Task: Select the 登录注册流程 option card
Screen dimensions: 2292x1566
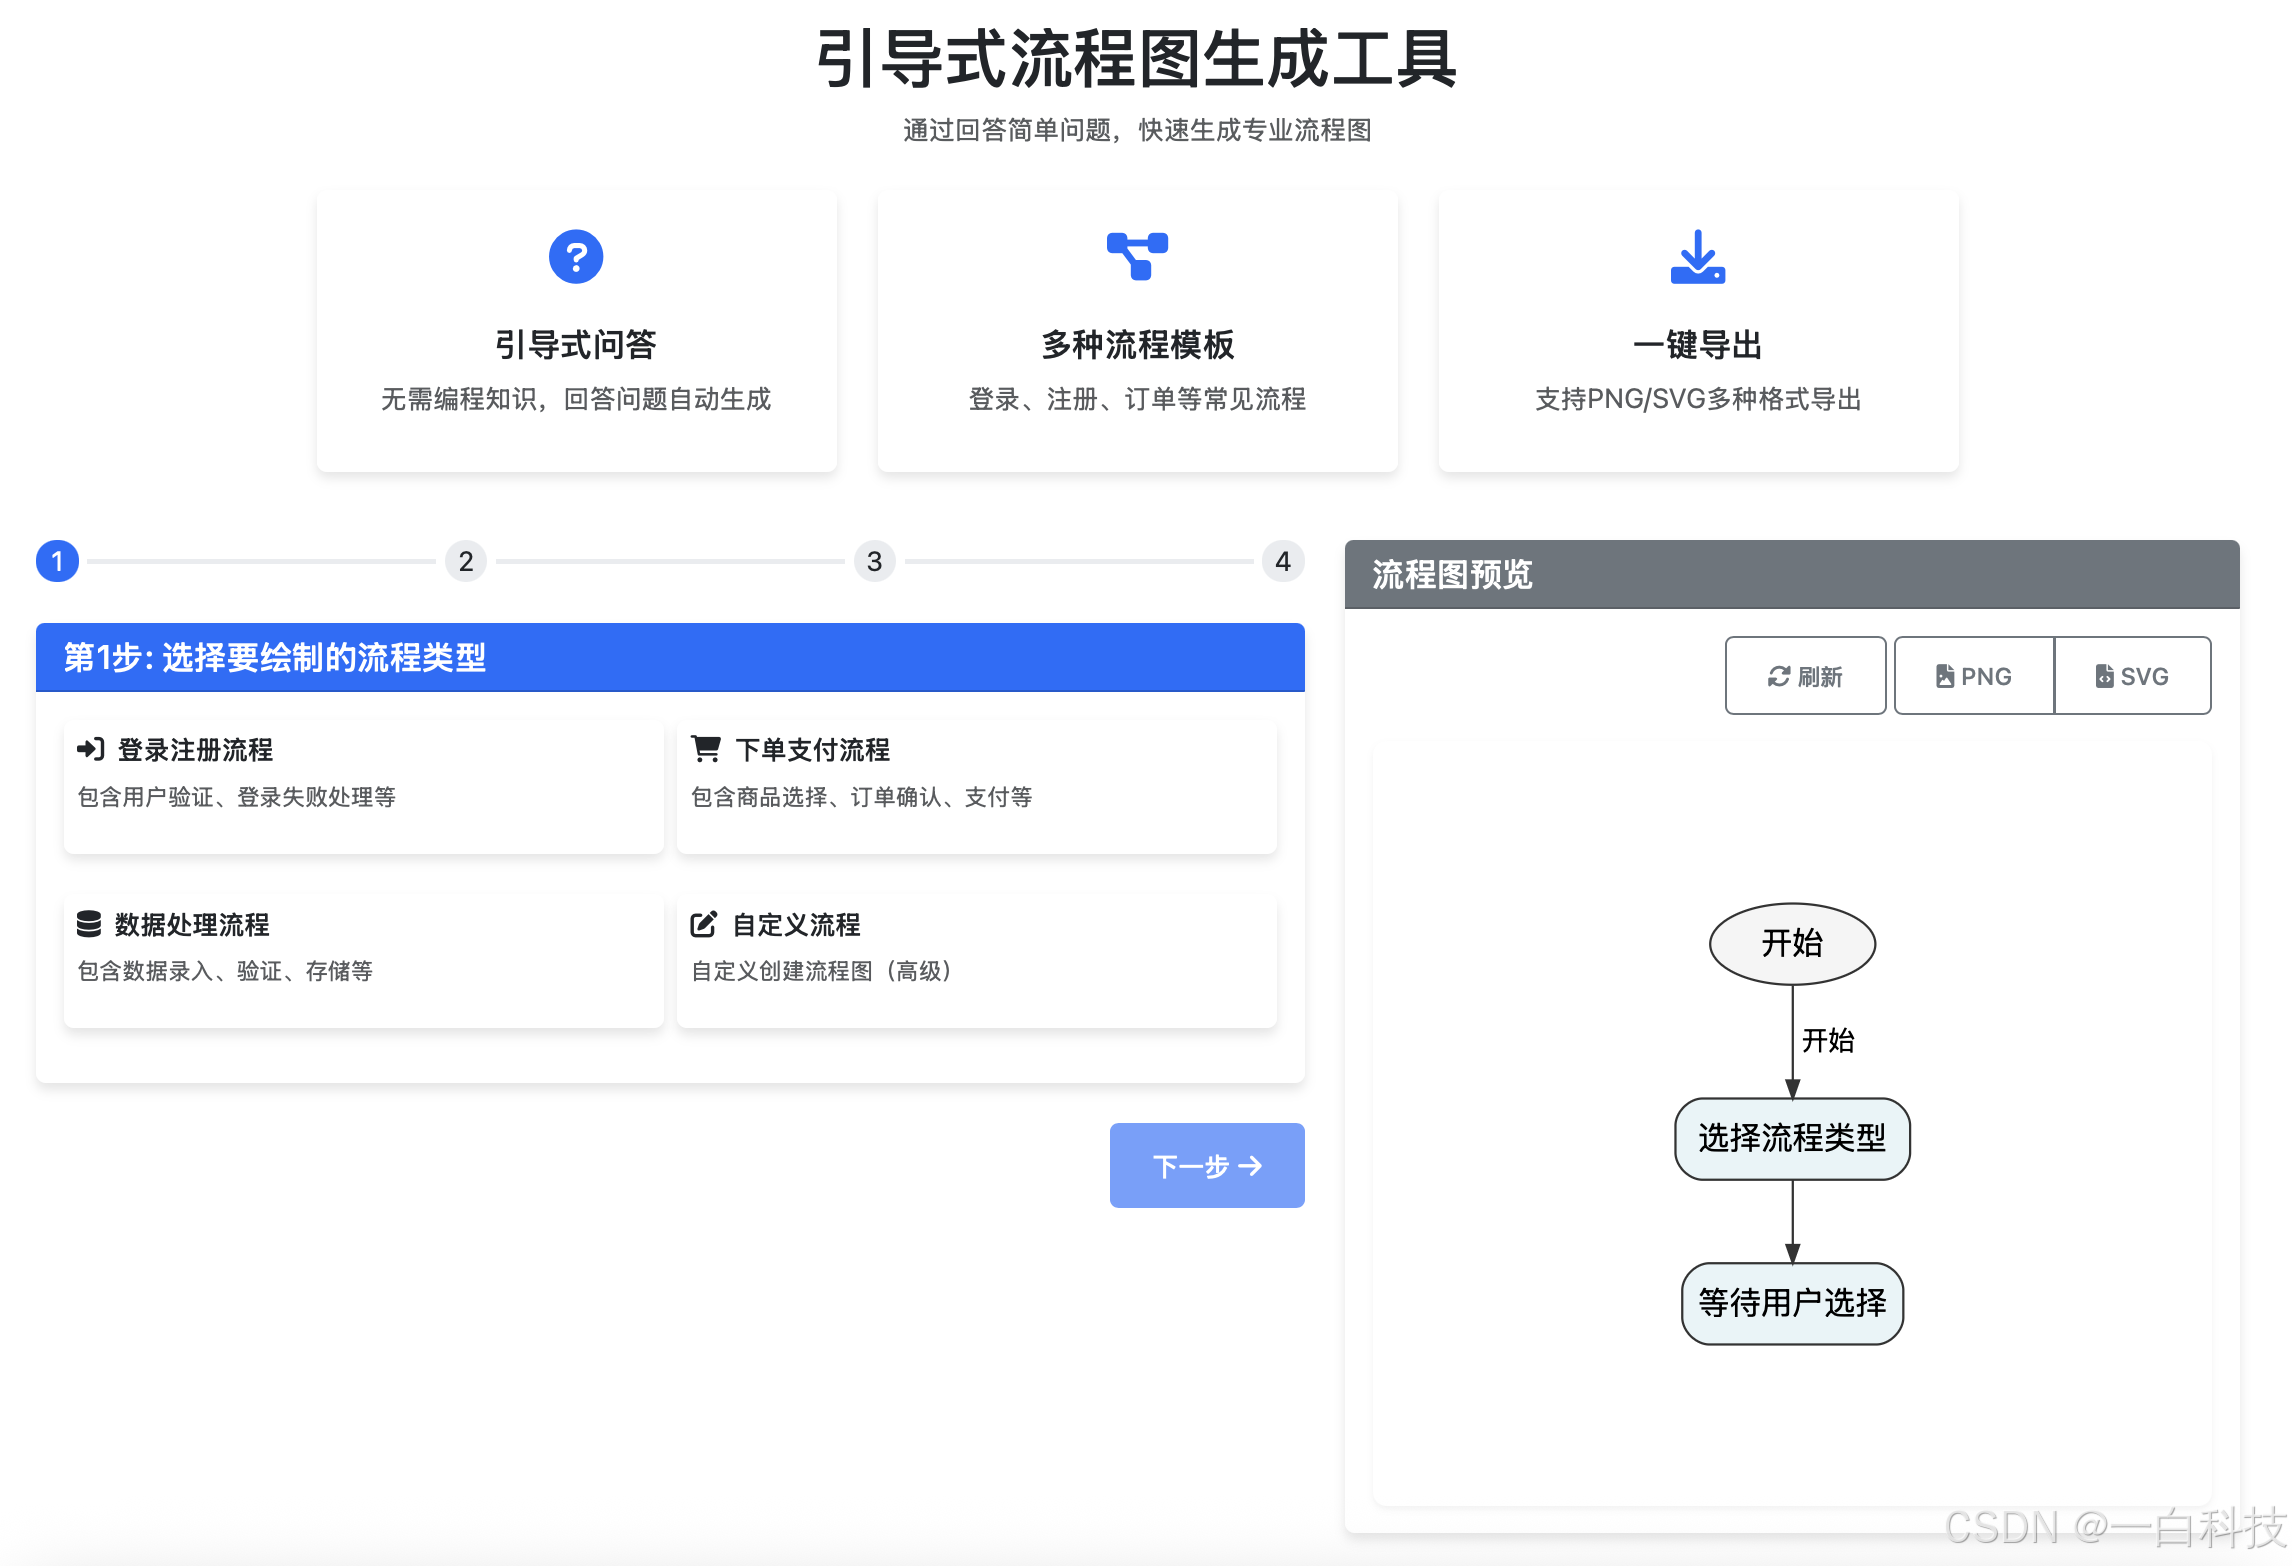Action: point(363,786)
